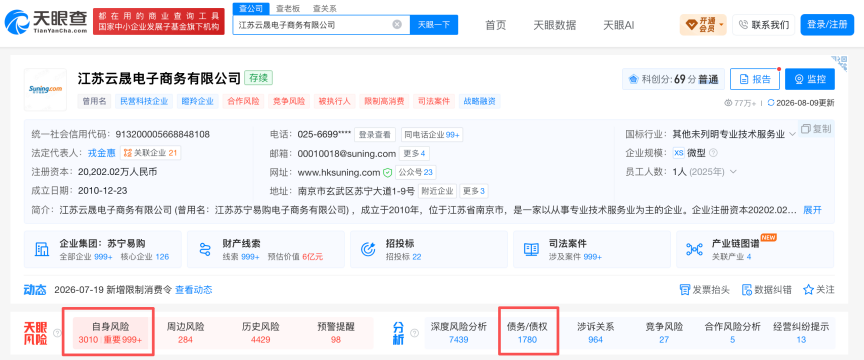Open 深度风险分析 7439
864x360 pixels.
[458, 333]
